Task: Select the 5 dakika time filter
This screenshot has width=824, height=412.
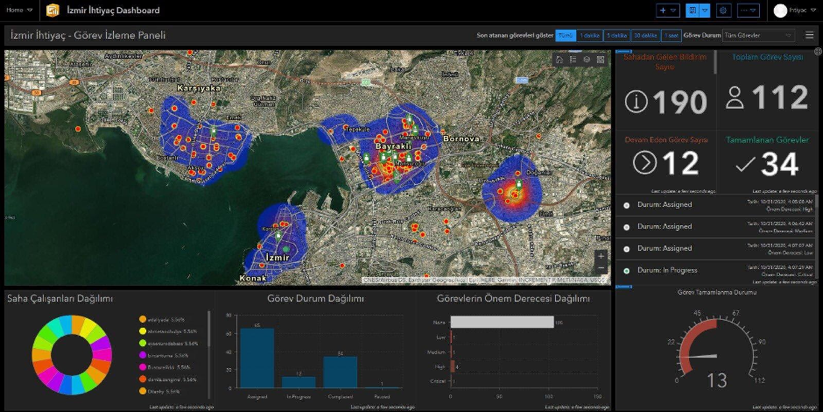Action: (x=617, y=35)
